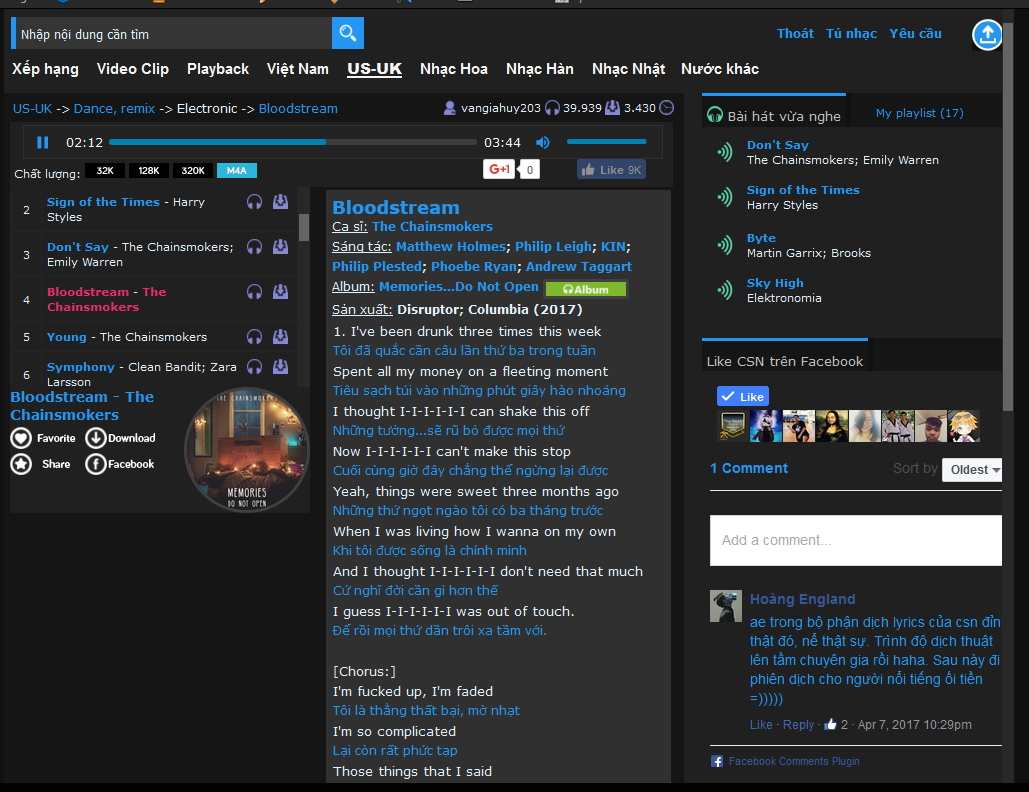Open Nhạc Hoa menu
Screen dimensions: 1029x792
(x=453, y=69)
